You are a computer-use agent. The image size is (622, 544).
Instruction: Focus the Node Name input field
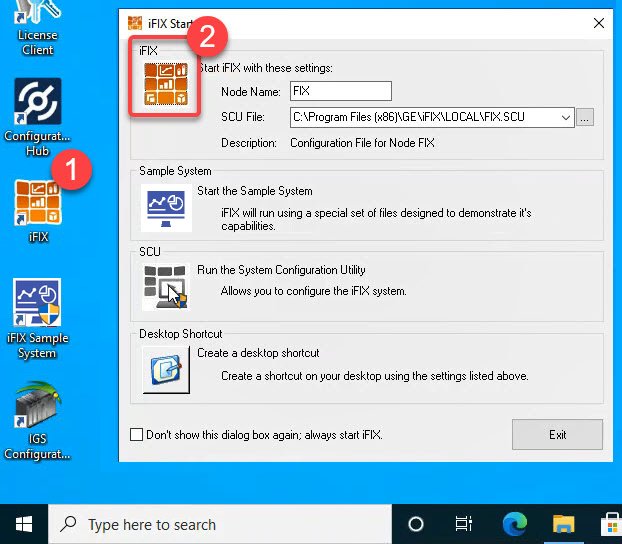pyautogui.click(x=341, y=91)
